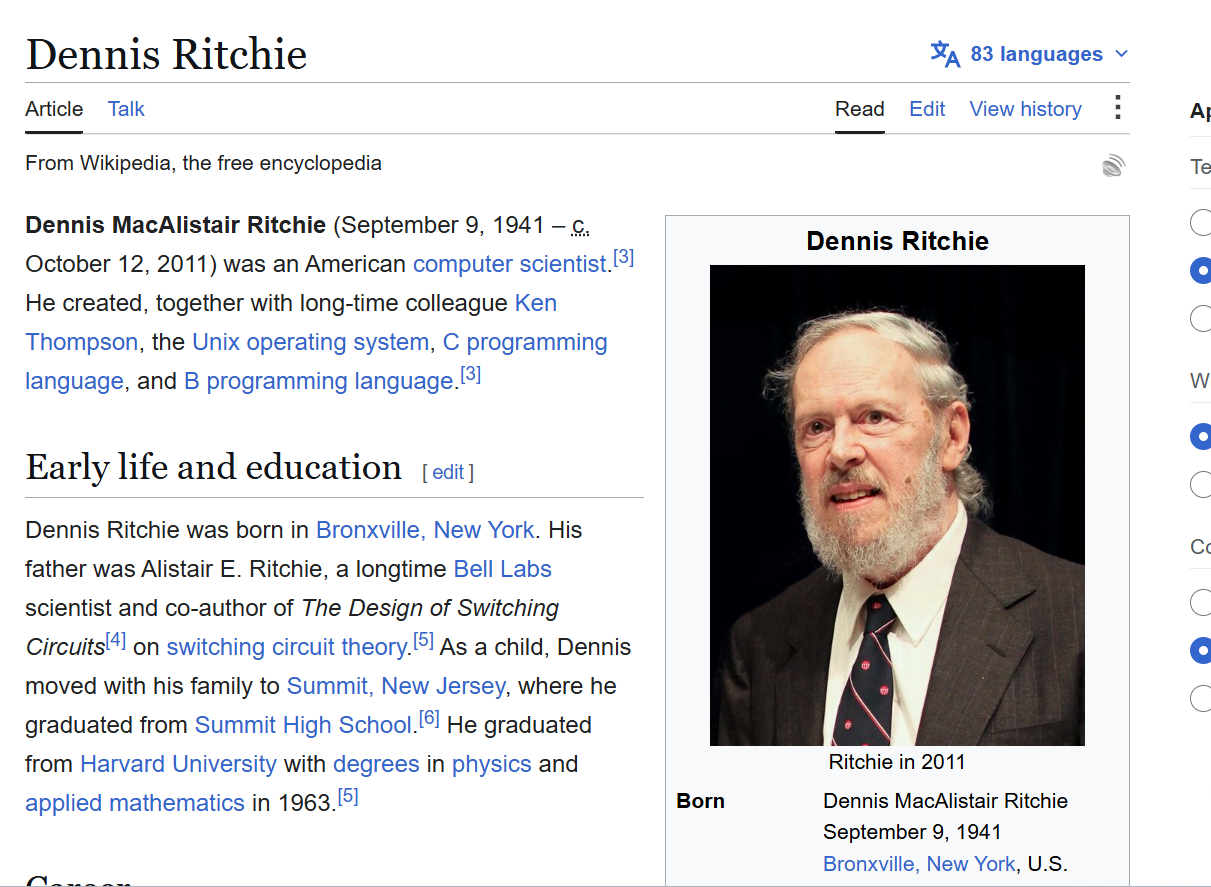Open the physics link
Image resolution: width=1211 pixels, height=887 pixels.
491,764
